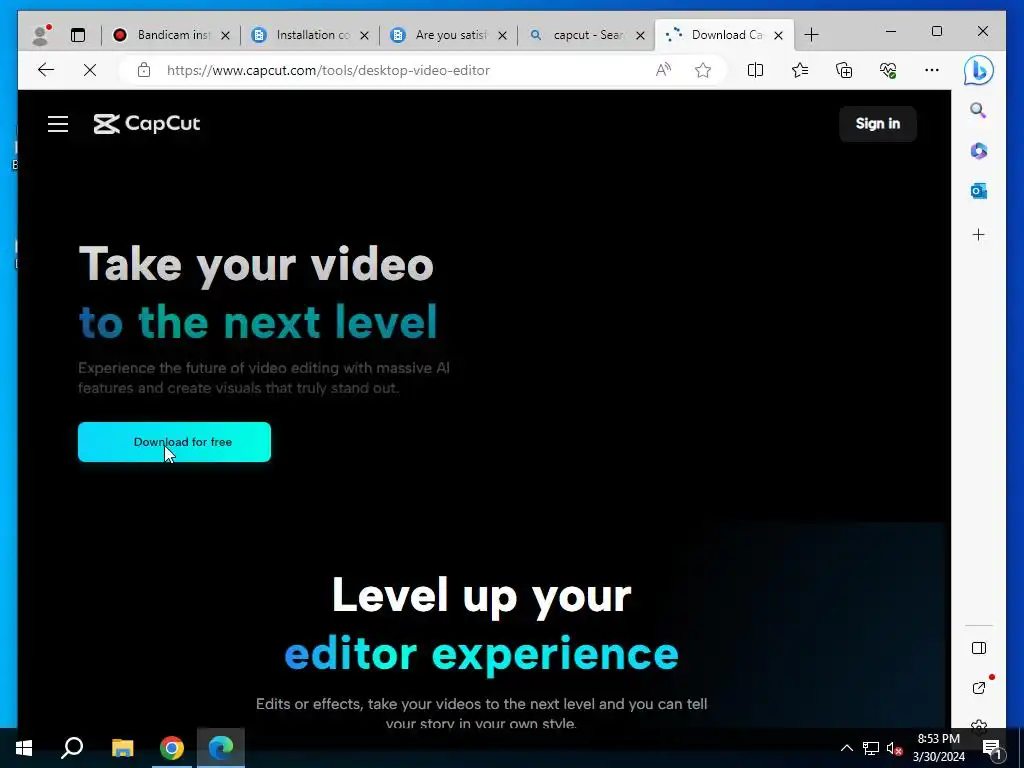
Task: Open the Edge profile icon
Action: coord(40,35)
